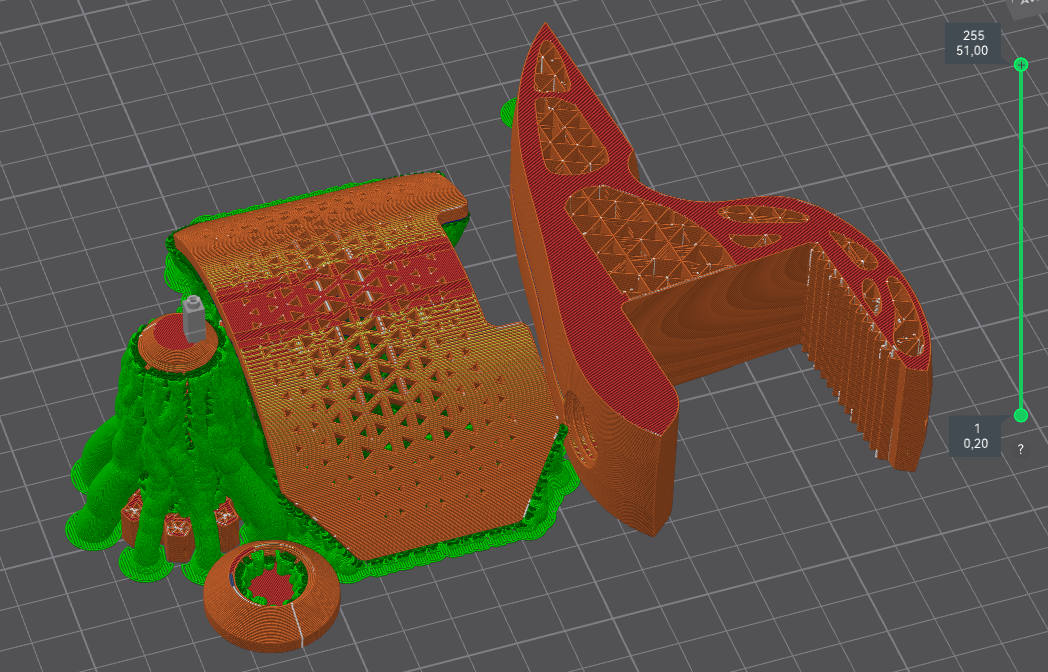Viewport: 1048px width, 672px height.
Task: Click the middle of the green layer slider track
Action: (x=1020, y=240)
